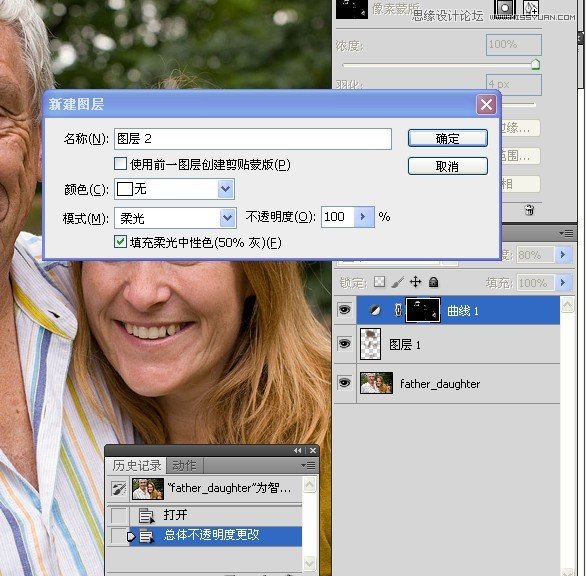This screenshot has height=576, width=586.
Task: Click the Masks panel density slider handle
Action: pos(536,64)
